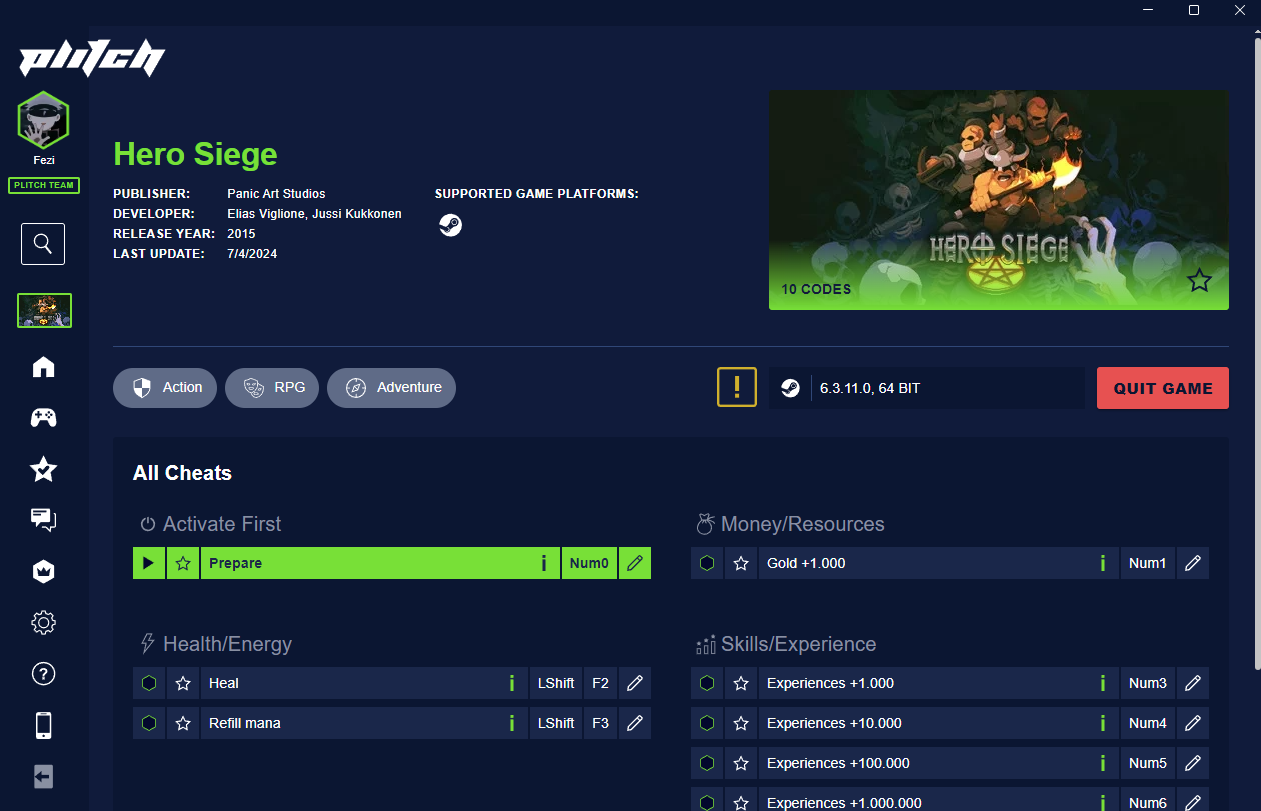Edit hotkey pencil for Experiences +1.000
The image size is (1261, 811).
[1192, 683]
